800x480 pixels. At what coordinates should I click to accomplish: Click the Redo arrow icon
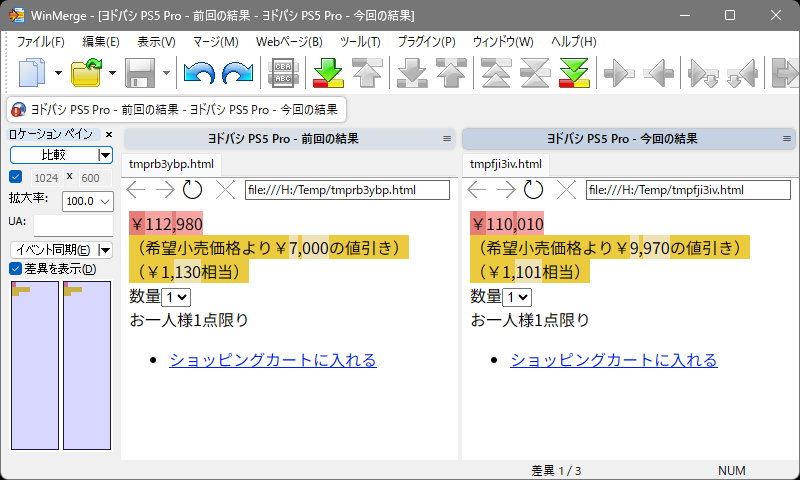[x=238, y=73]
